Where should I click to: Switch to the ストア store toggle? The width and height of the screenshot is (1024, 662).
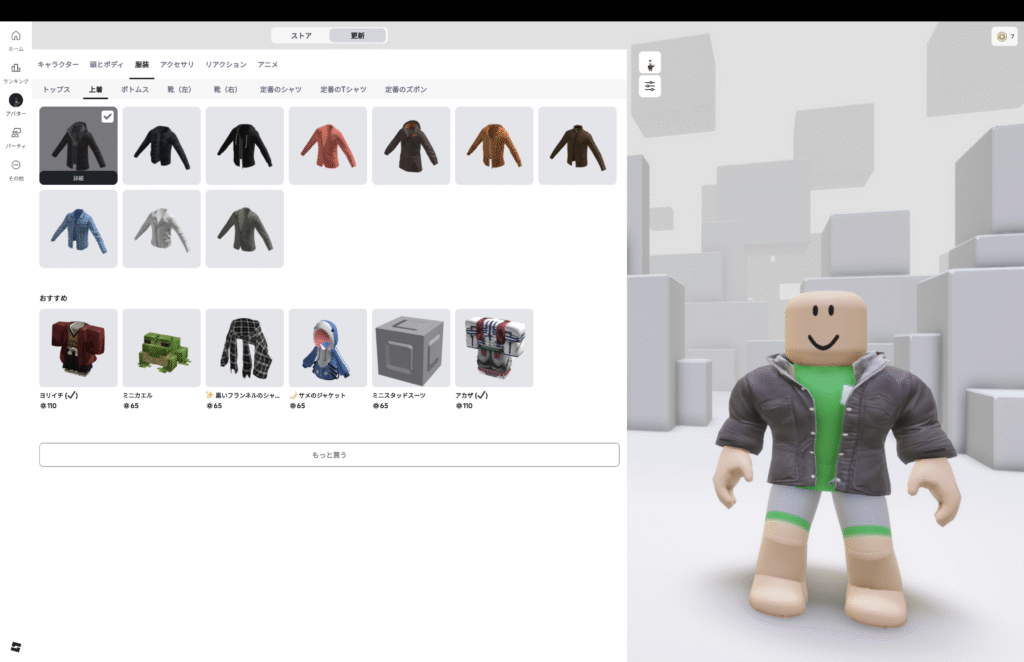(x=301, y=36)
